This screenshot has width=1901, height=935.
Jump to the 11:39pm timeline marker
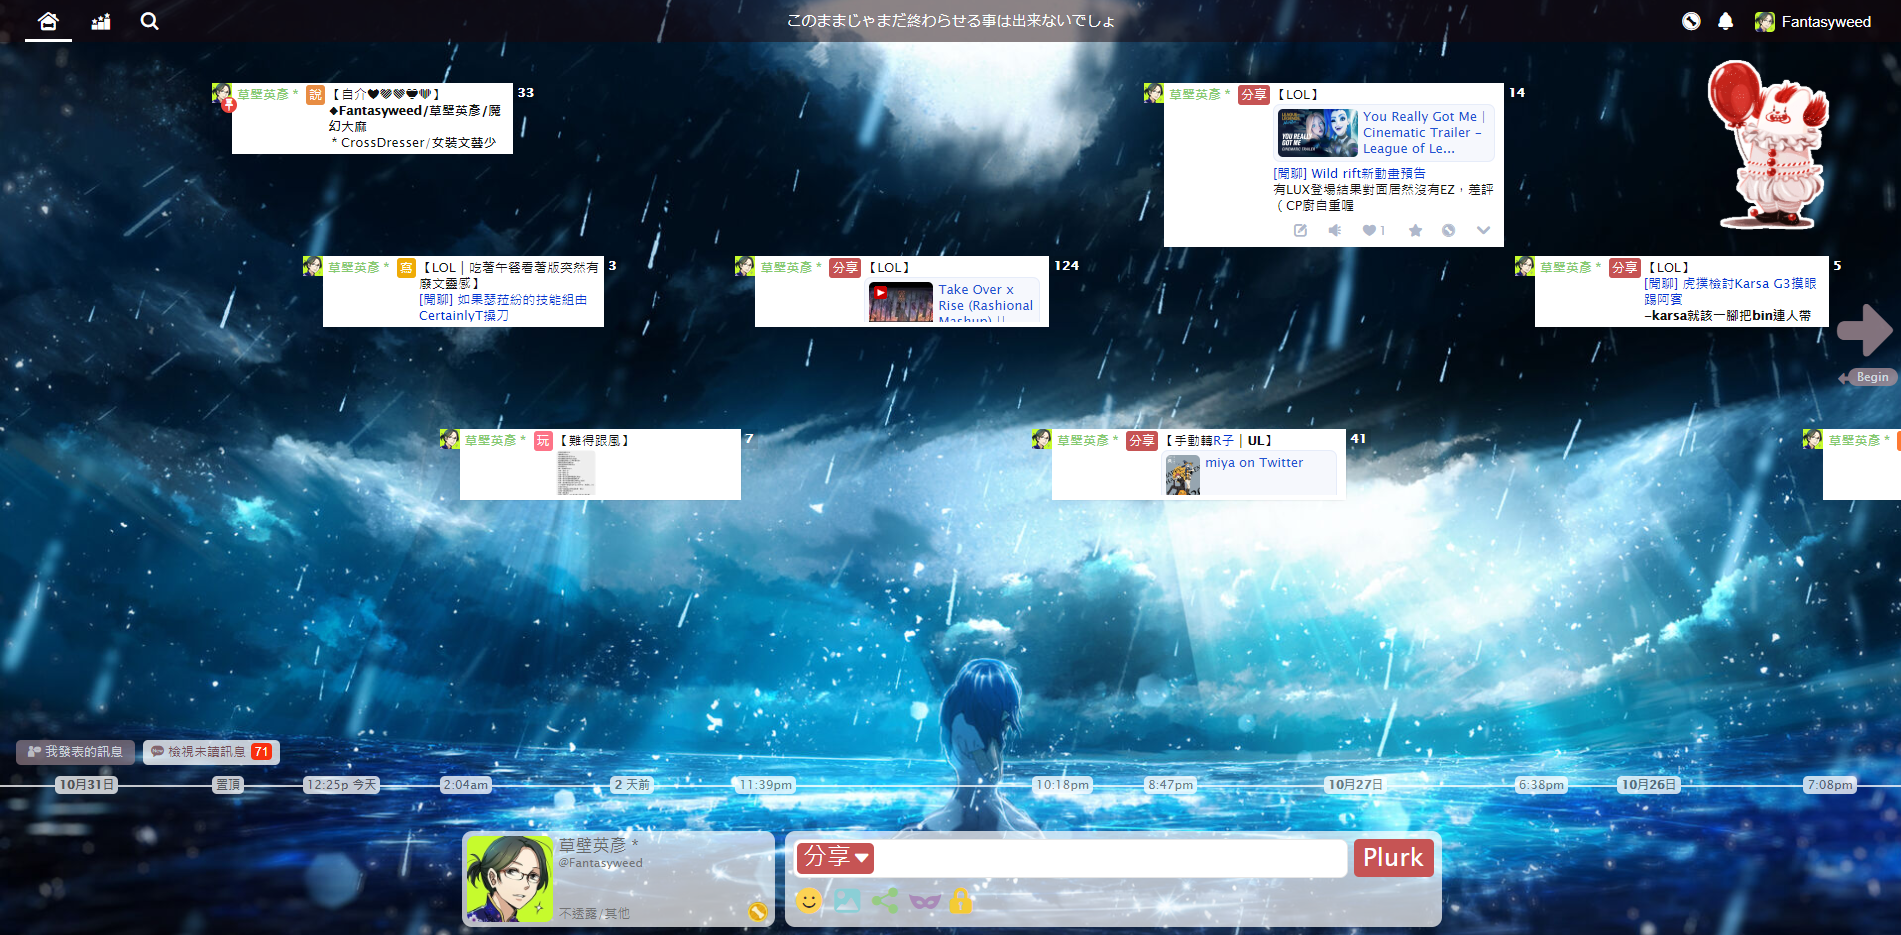765,785
